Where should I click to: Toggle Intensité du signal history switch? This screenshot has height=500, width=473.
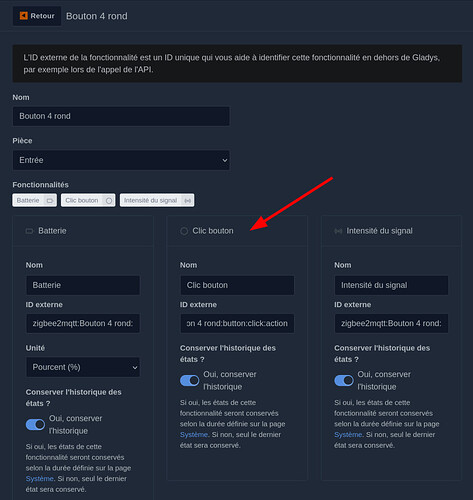pyautogui.click(x=344, y=380)
